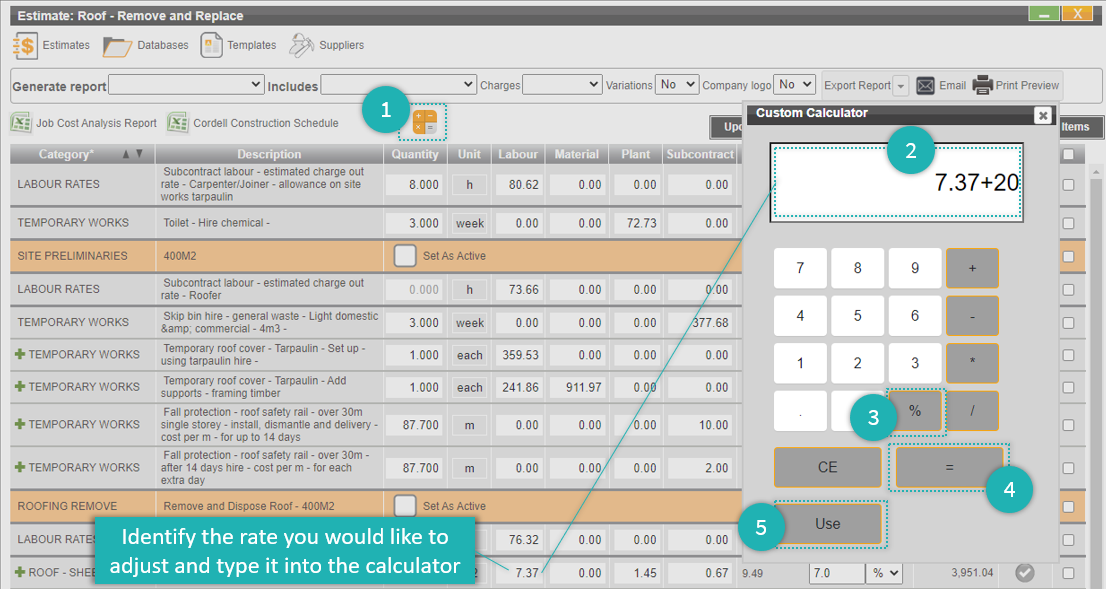Open the Company logo dropdown

794,85
